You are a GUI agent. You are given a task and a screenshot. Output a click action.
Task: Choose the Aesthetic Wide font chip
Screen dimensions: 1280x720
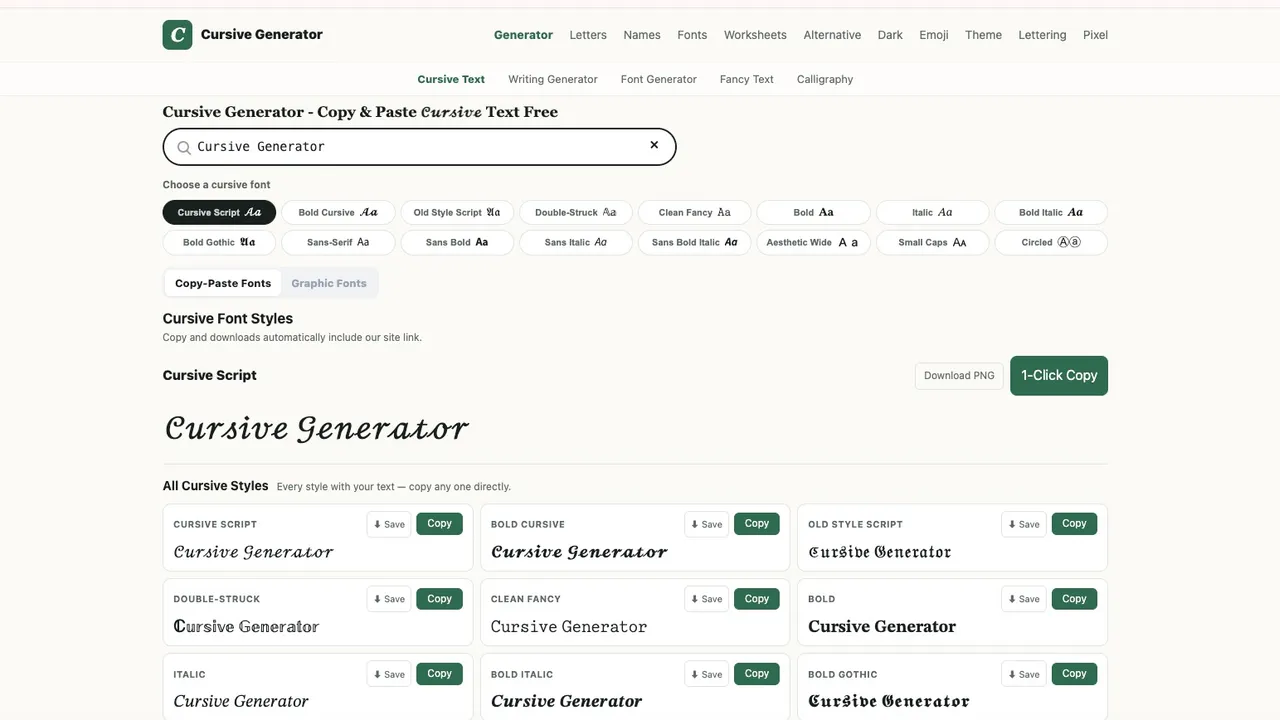coord(813,242)
